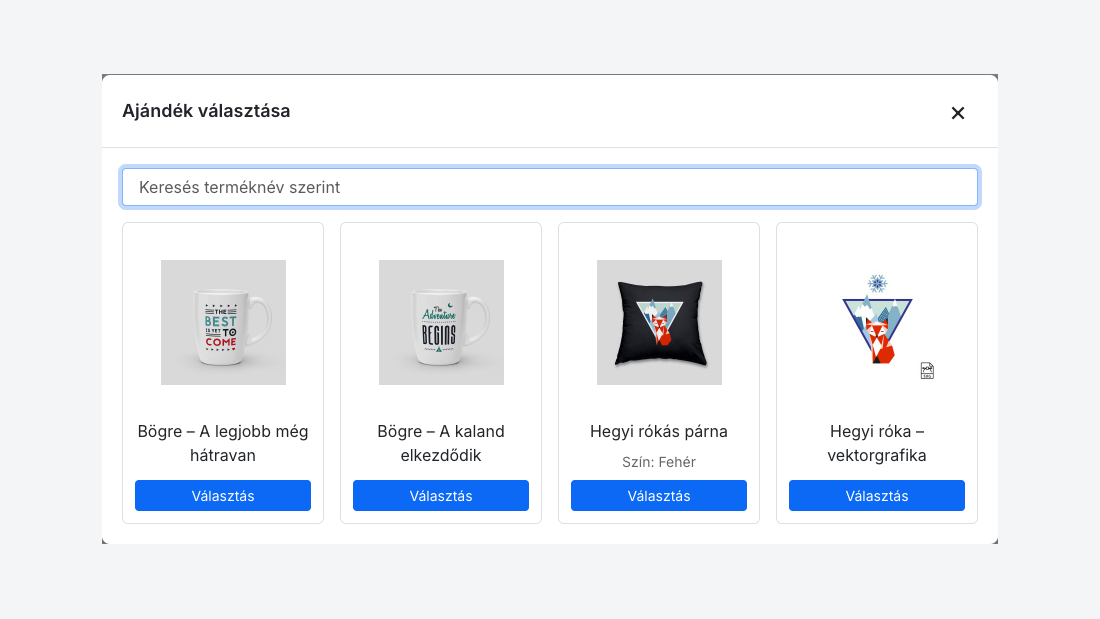Screen dimensions: 1100x619
Task: Click the 'Hegyi rókás párna' product name
Action: (659, 432)
